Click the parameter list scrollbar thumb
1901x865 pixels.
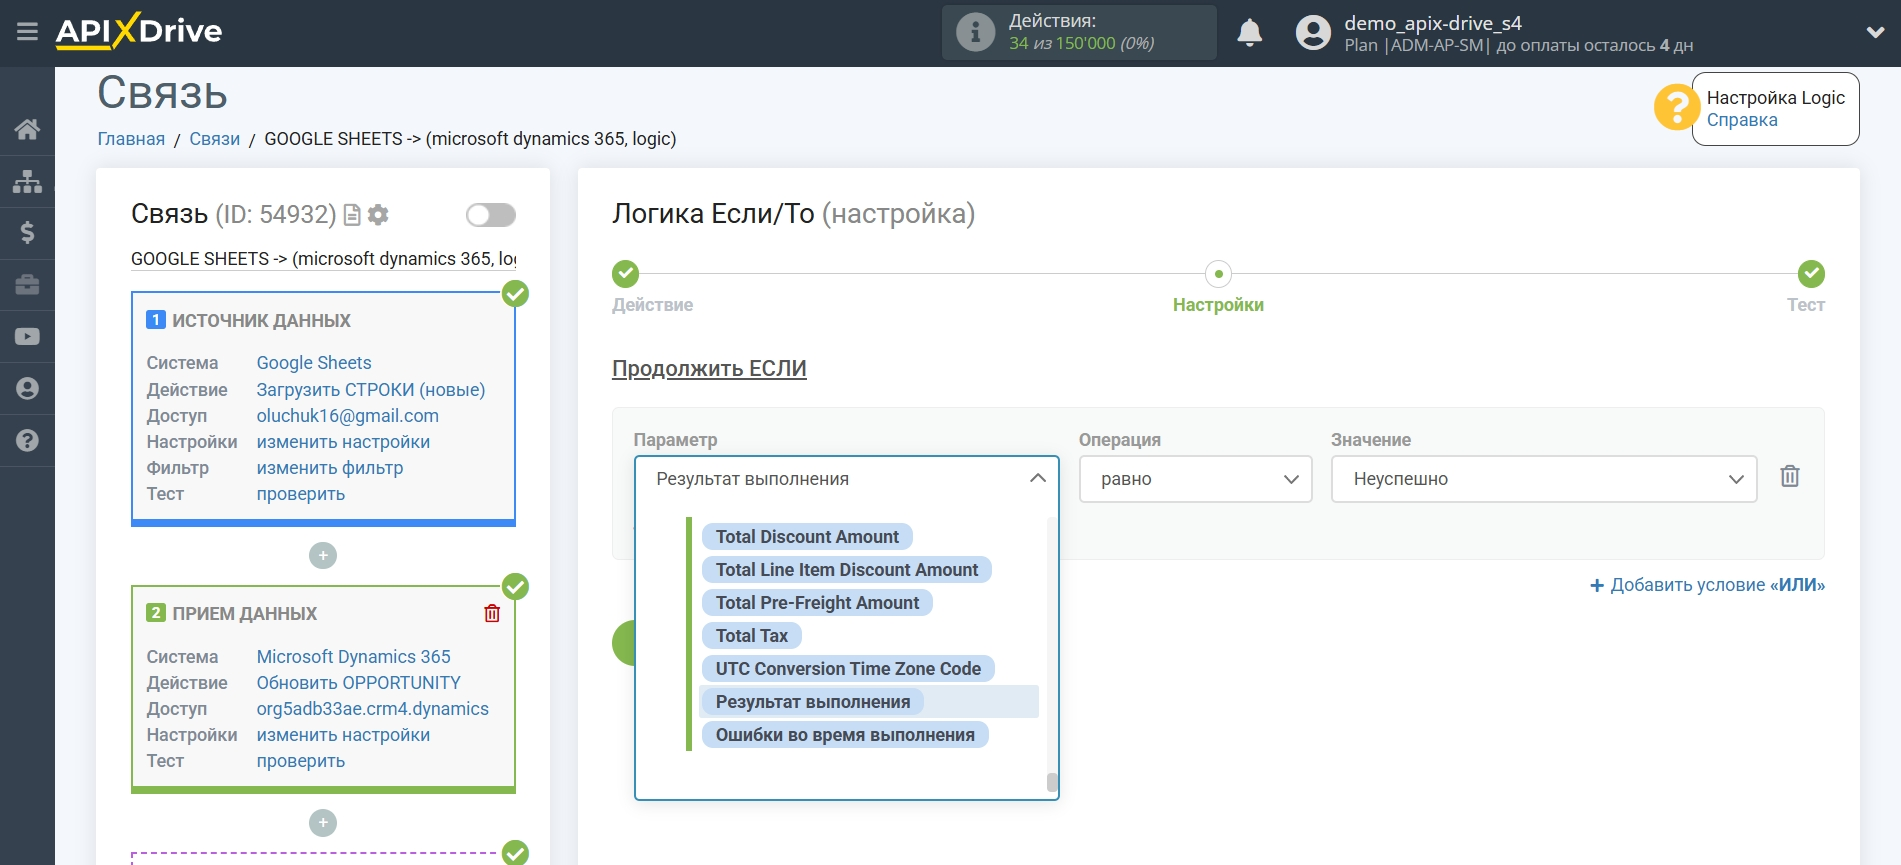pos(1052,782)
